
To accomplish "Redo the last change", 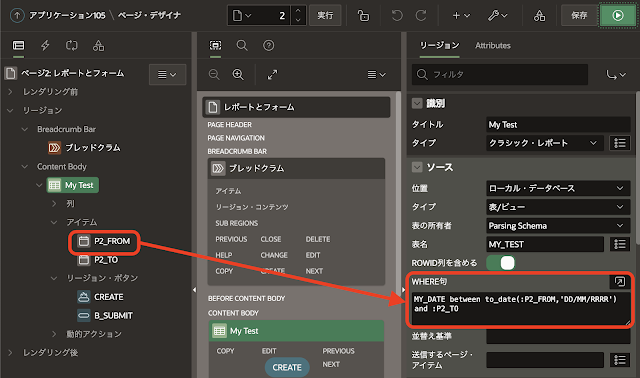I will coord(421,16).
